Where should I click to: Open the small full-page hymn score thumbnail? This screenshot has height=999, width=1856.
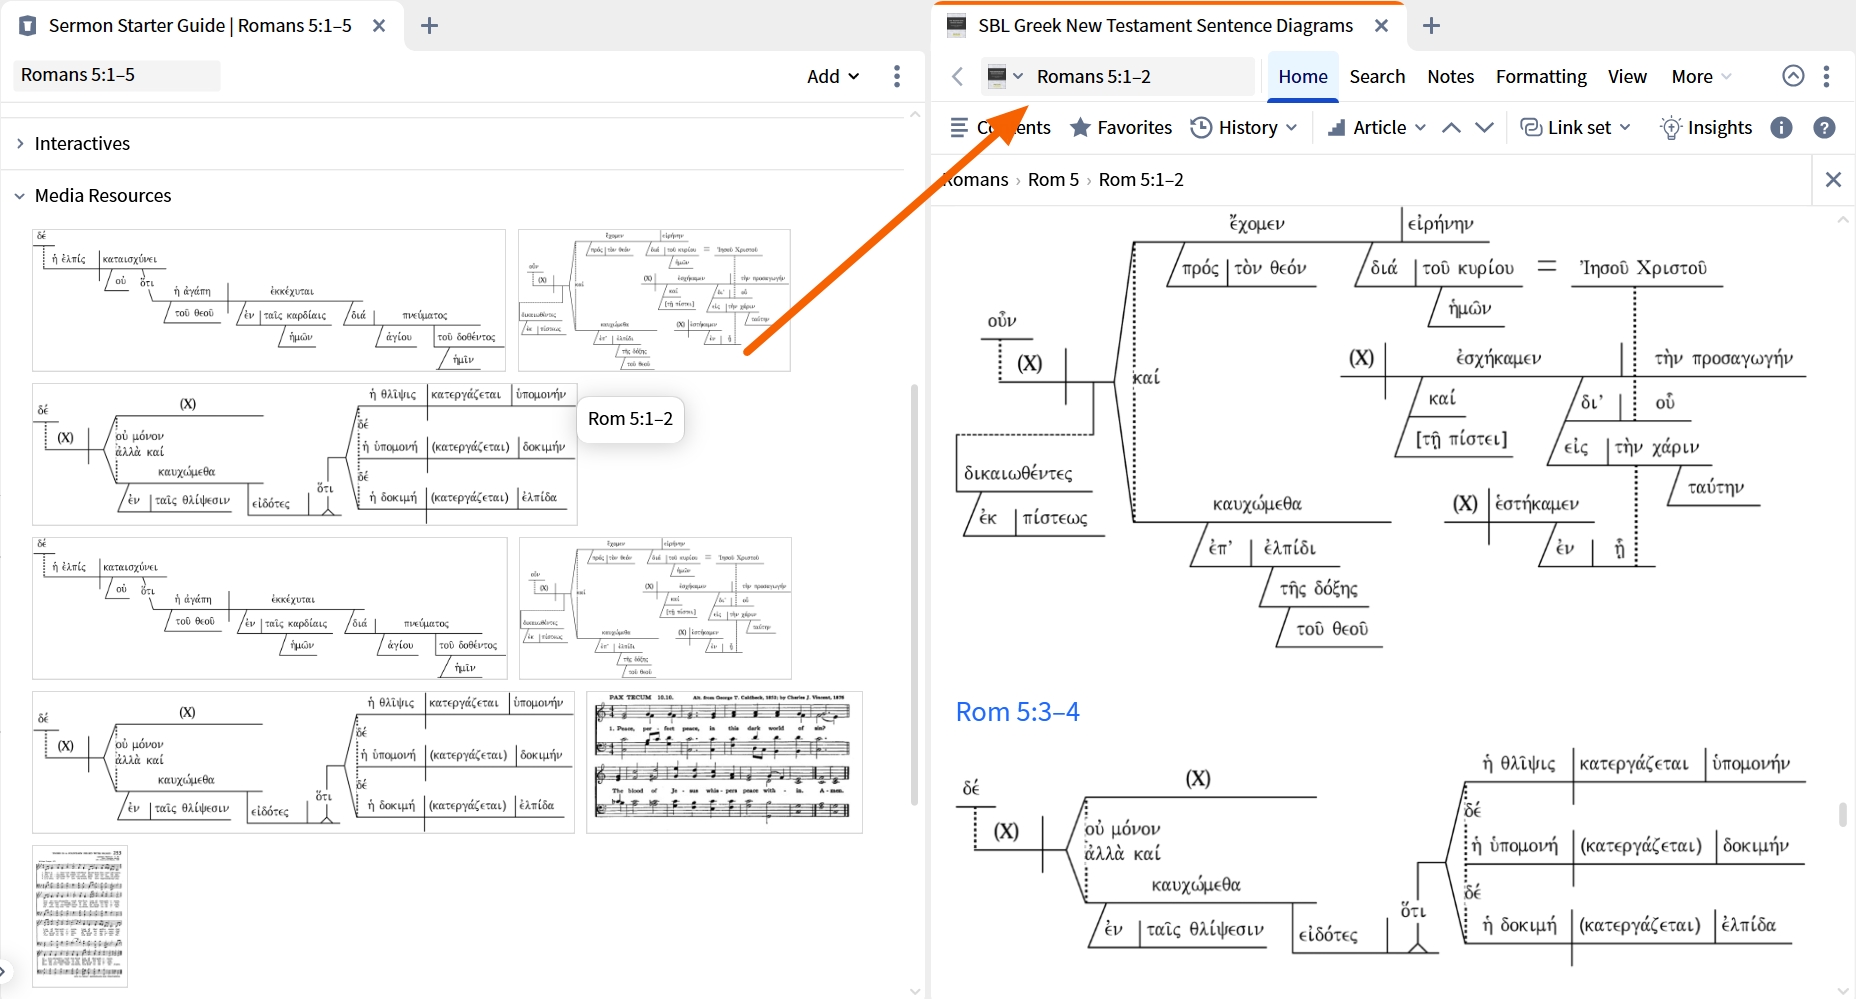click(80, 916)
